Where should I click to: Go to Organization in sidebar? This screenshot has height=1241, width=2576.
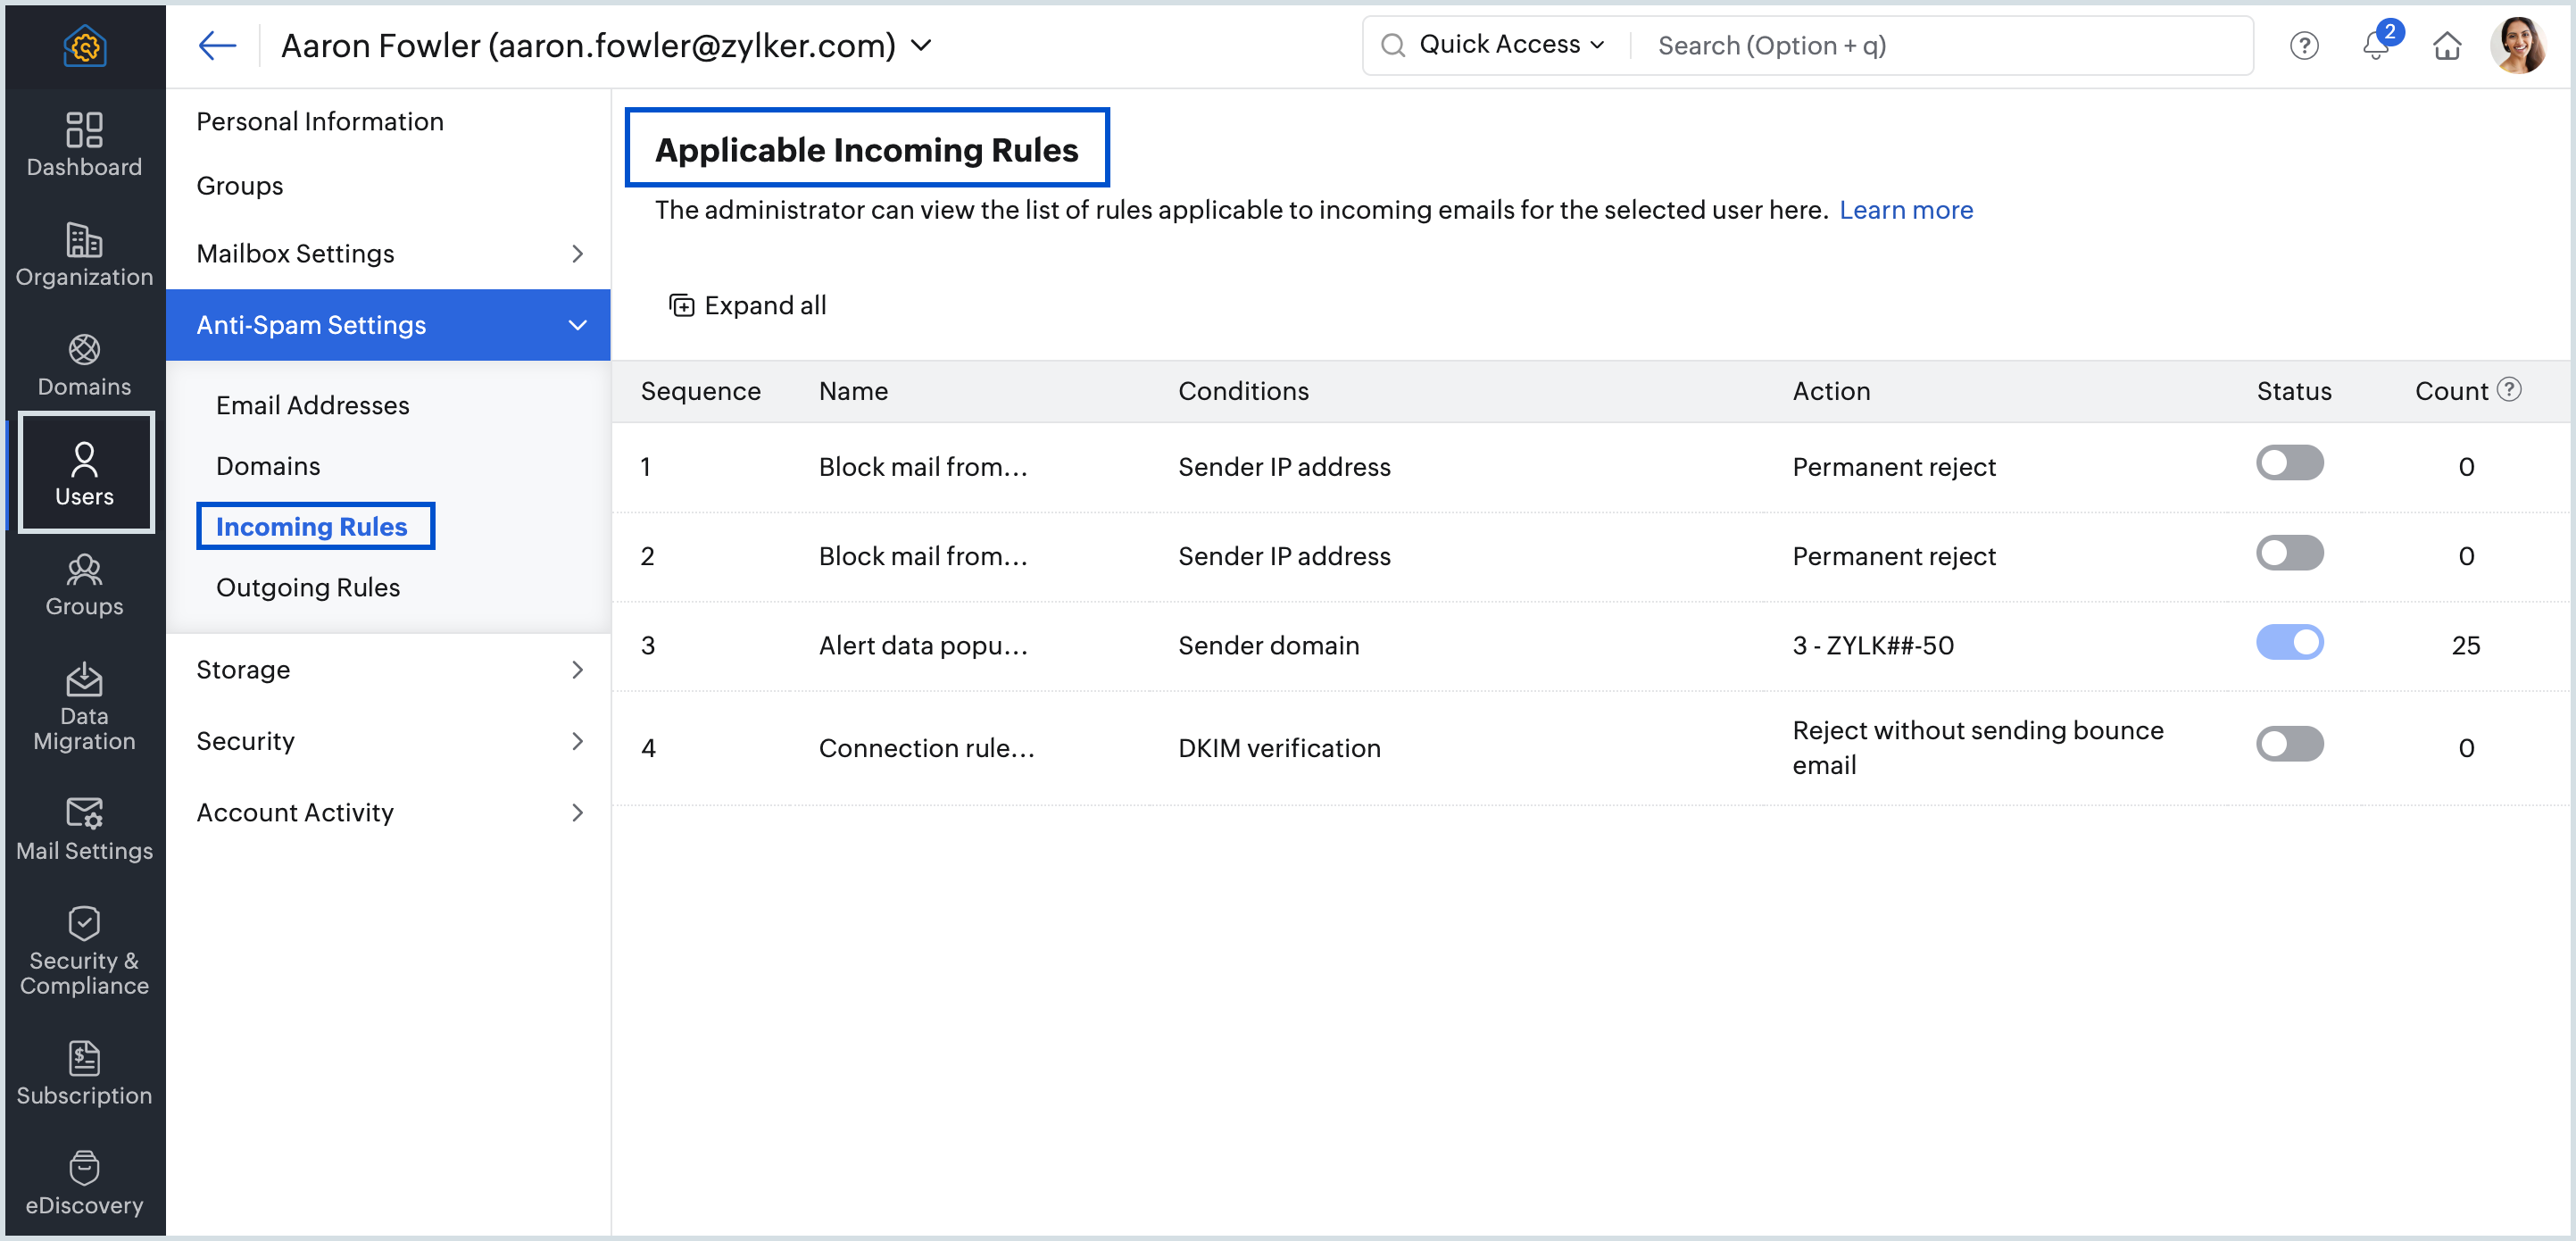coord(84,254)
